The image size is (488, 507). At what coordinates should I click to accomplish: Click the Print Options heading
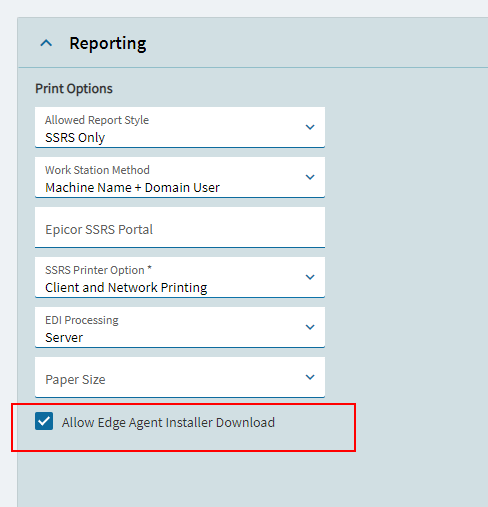(x=74, y=89)
